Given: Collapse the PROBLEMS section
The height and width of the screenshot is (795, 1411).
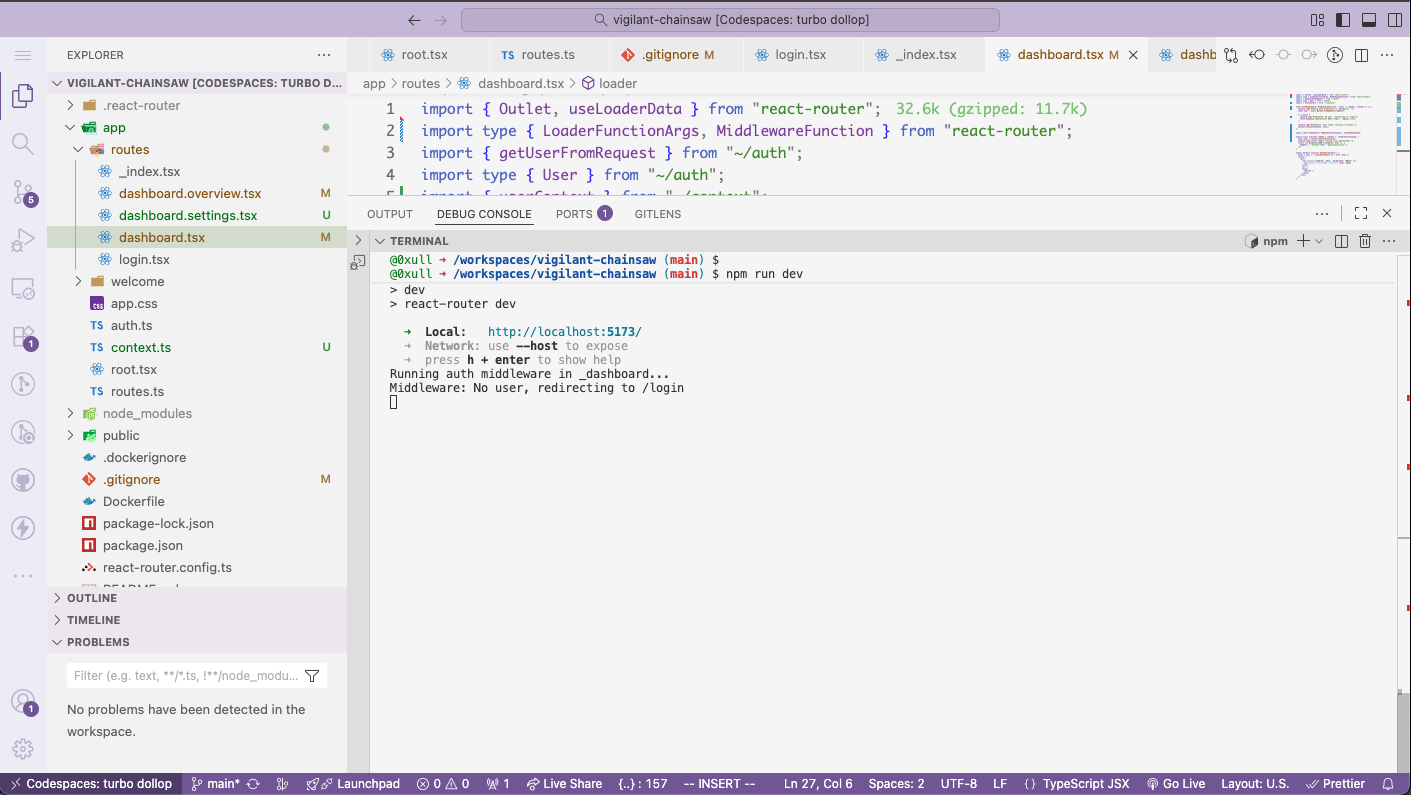Looking at the screenshot, I should pyautogui.click(x=196, y=642).
